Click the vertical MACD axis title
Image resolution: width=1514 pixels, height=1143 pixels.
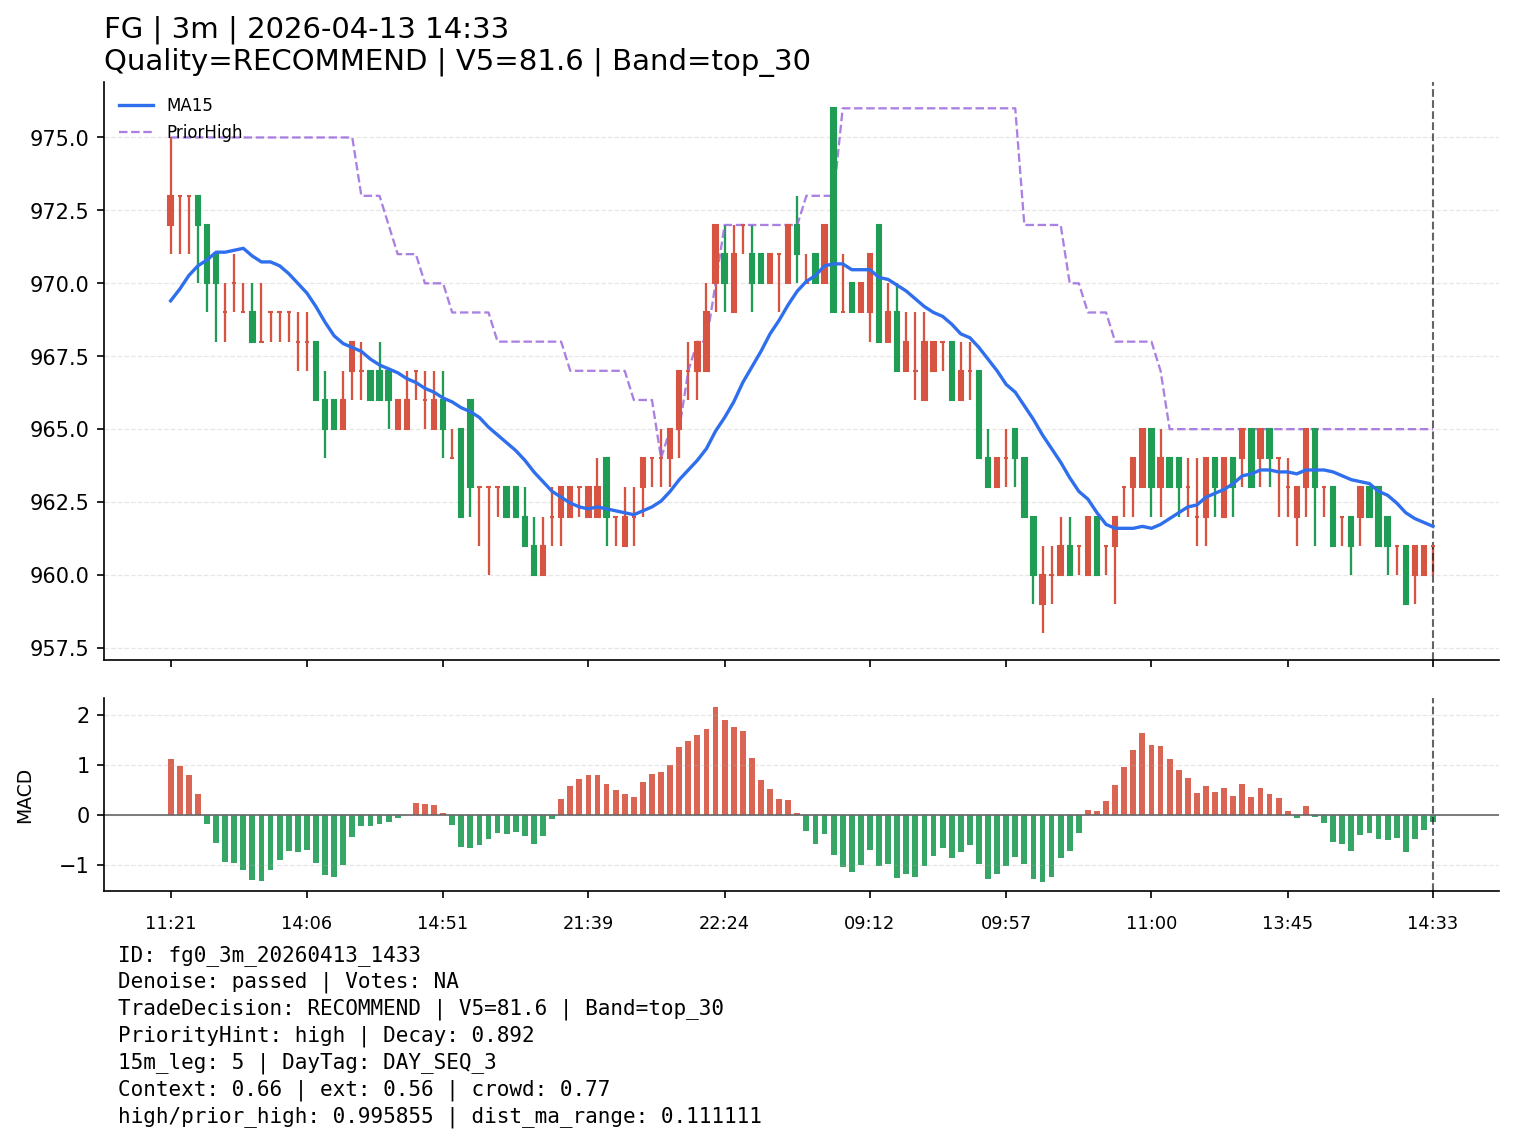point(25,796)
